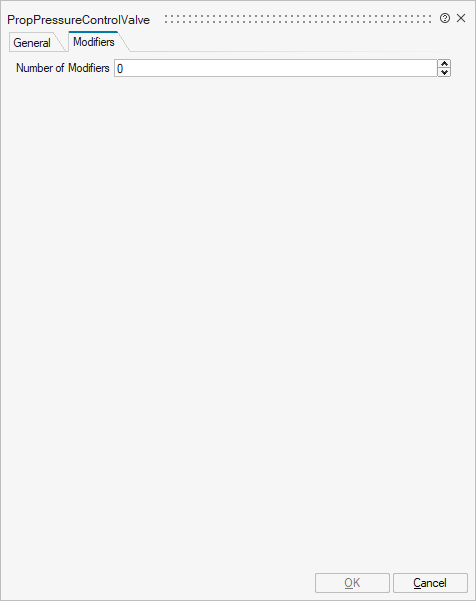Click the X icon beside help

461,18
